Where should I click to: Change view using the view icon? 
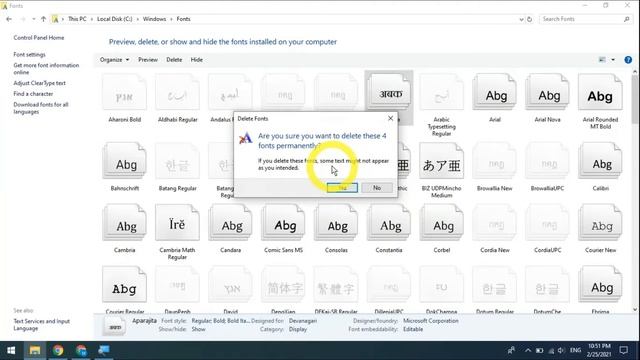pos(602,60)
